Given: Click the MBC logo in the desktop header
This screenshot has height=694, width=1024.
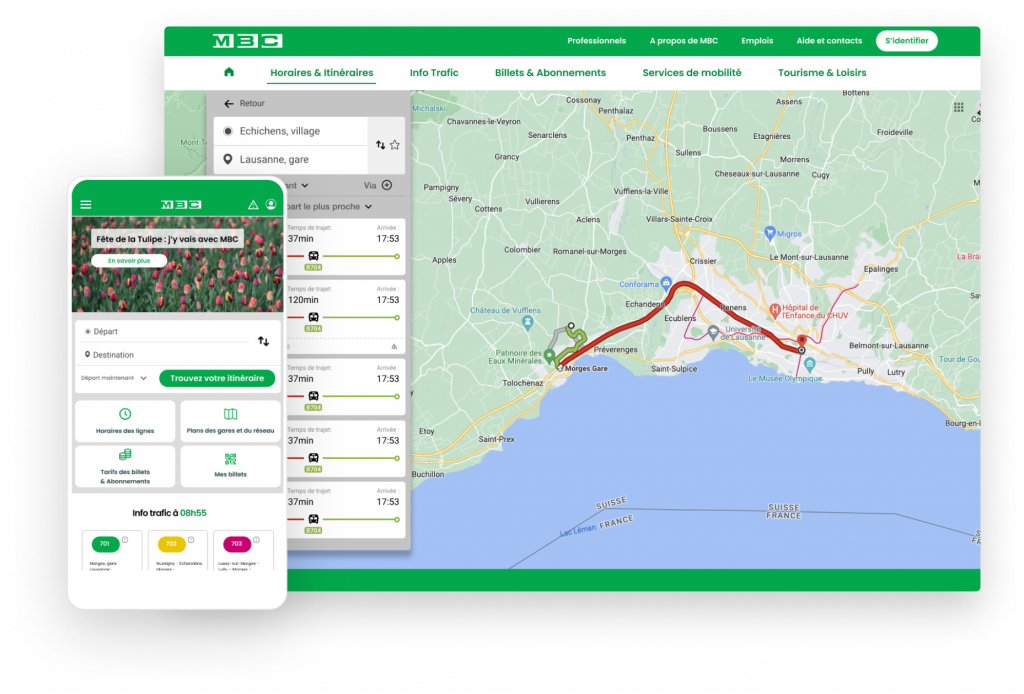Looking at the screenshot, I should [248, 41].
